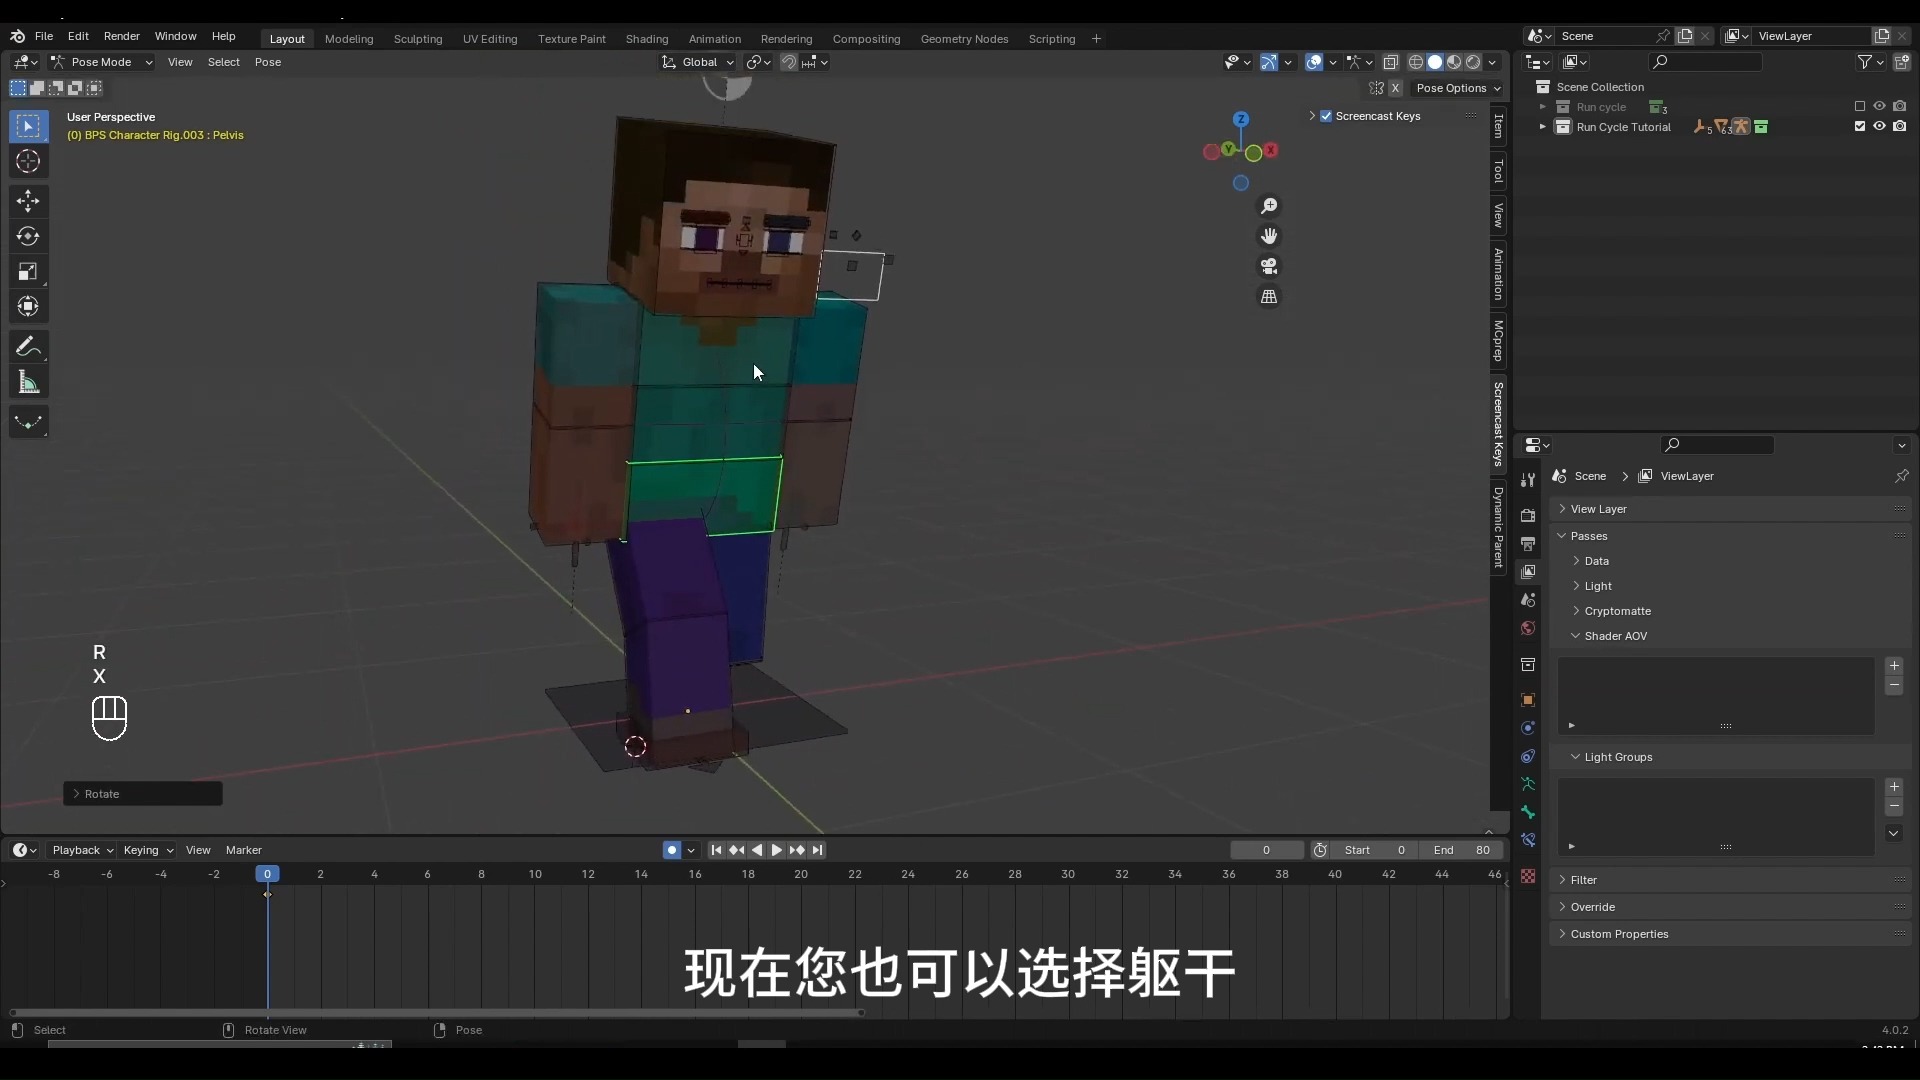The height and width of the screenshot is (1080, 1920).
Task: Select the Move tool
Action: click(28, 201)
